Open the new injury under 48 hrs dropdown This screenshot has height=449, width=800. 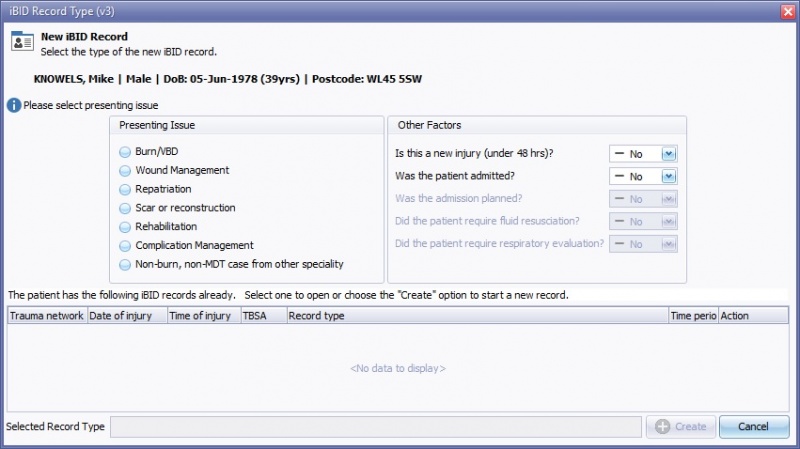tap(669, 154)
